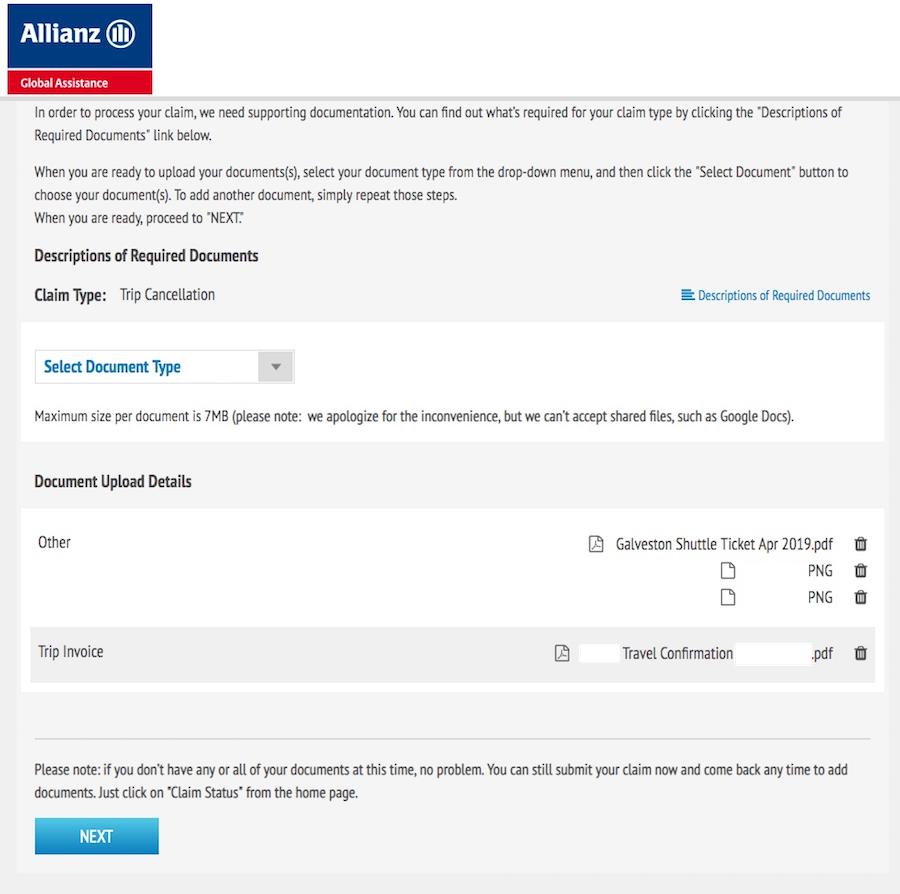Click the PDF icon for Travel Confirmation
Viewport: 900px width, 894px height.
pos(562,653)
